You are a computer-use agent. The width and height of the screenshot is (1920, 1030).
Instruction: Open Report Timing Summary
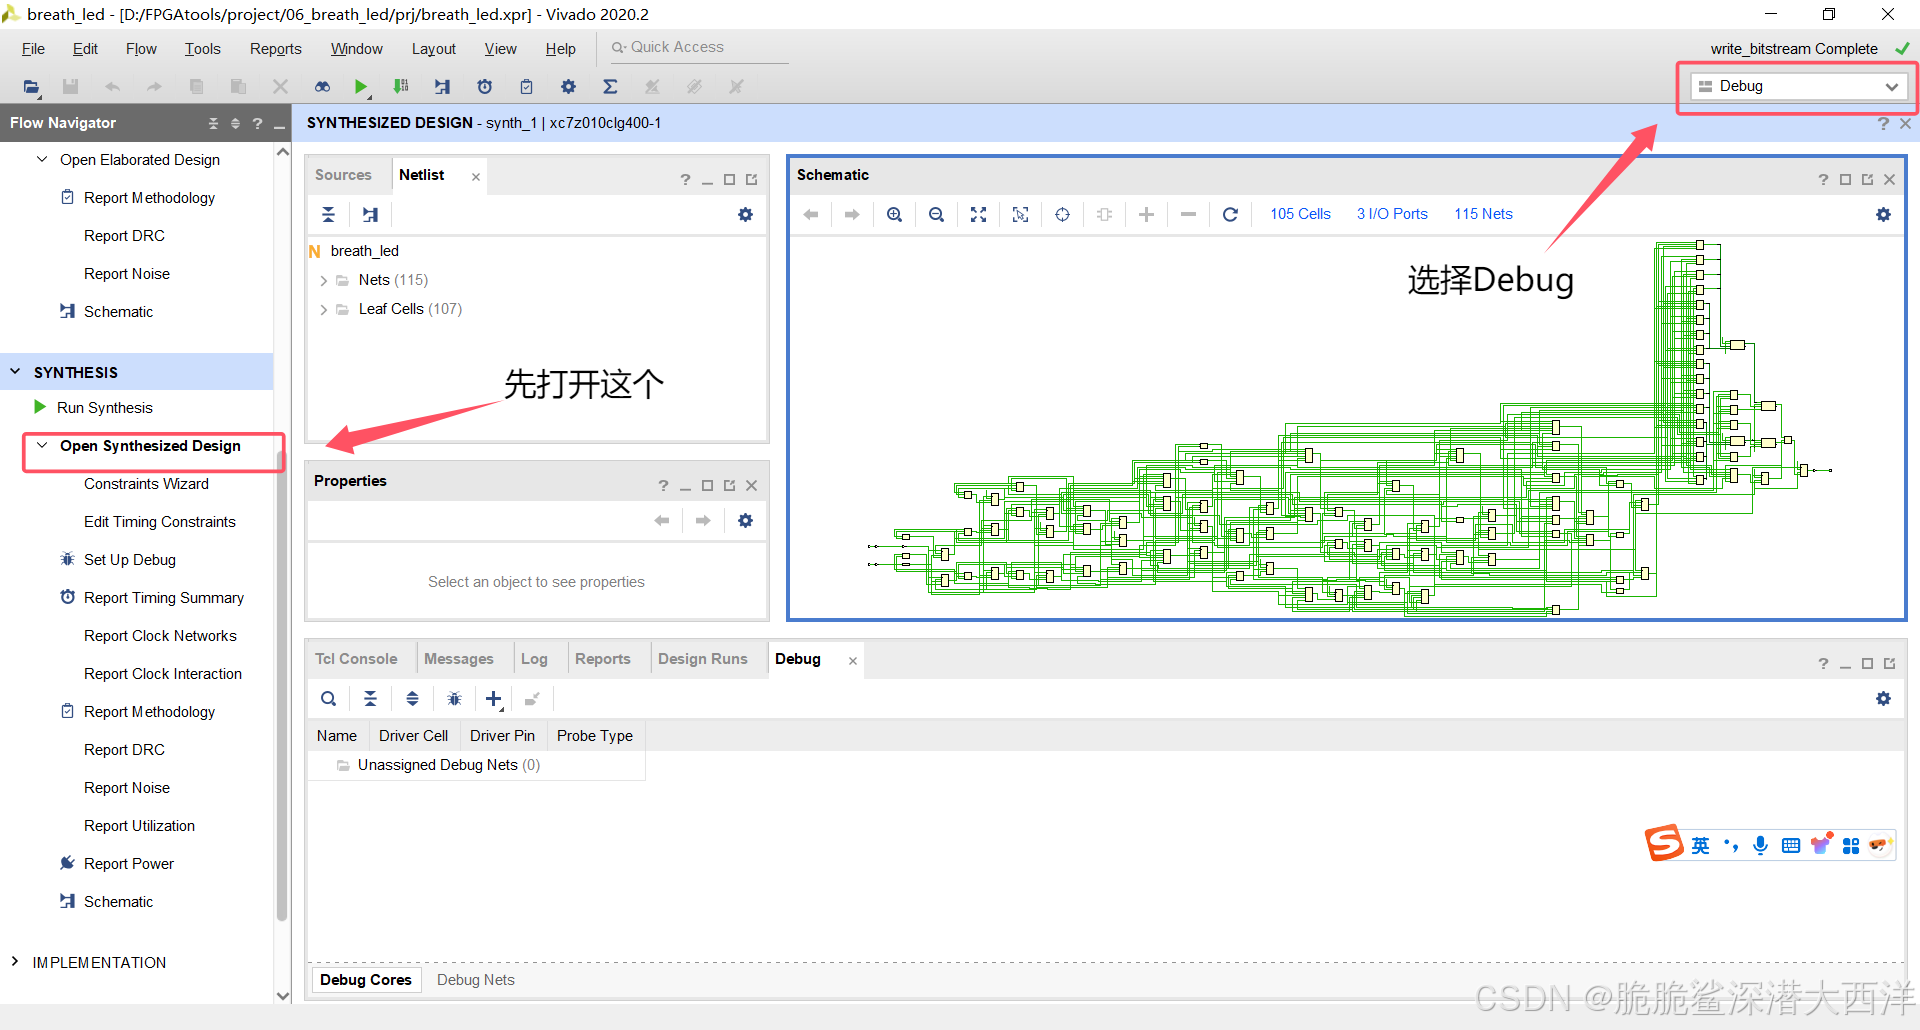point(164,598)
